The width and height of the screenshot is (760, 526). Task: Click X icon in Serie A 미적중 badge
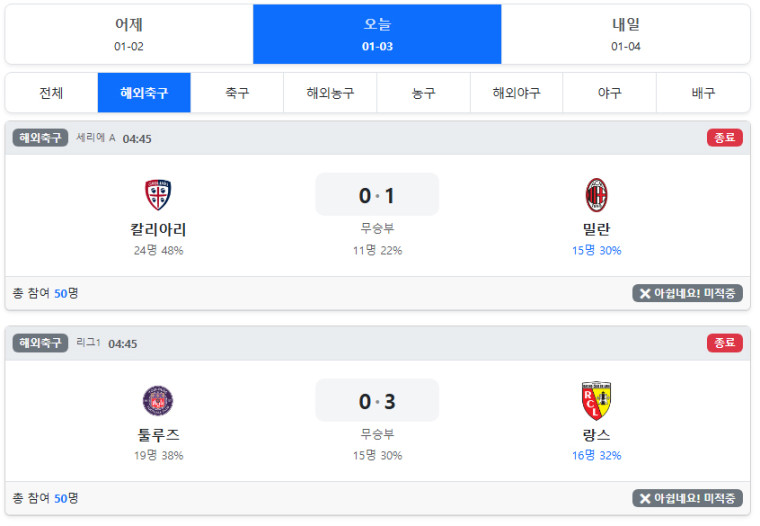(x=645, y=294)
